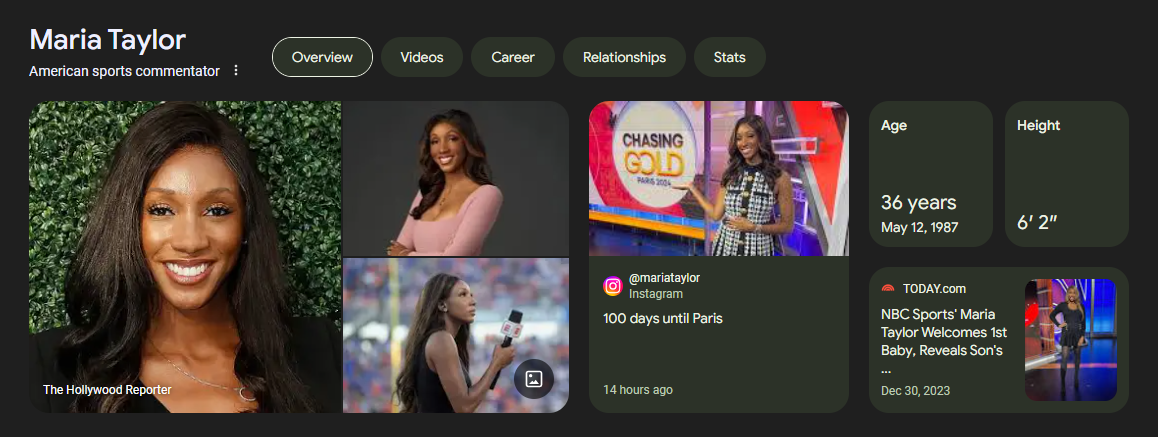
Task: Open NBC Sports' Maria Taylor baby article
Action: [944, 342]
